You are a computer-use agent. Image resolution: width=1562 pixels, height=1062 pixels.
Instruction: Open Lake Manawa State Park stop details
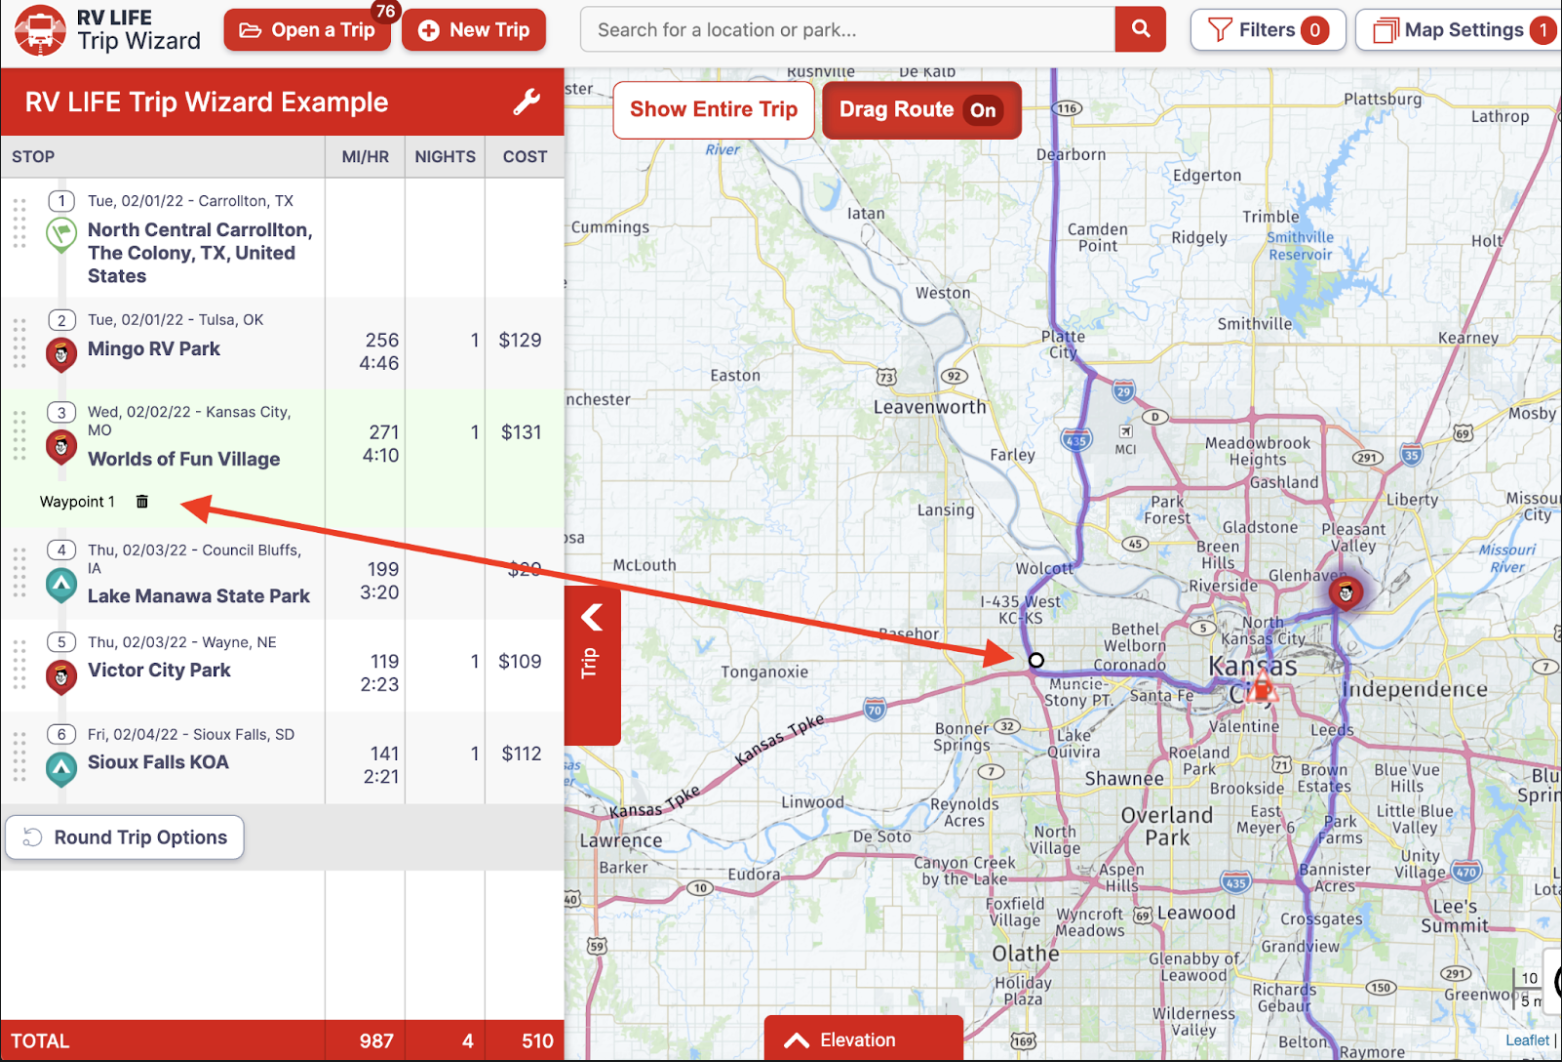pyautogui.click(x=199, y=596)
